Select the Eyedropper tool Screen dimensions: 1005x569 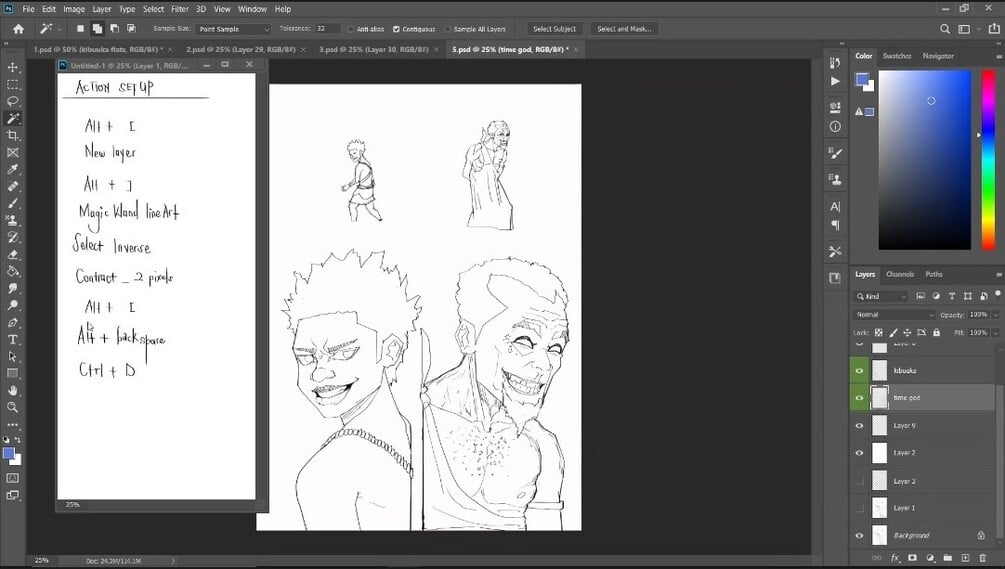pos(12,169)
